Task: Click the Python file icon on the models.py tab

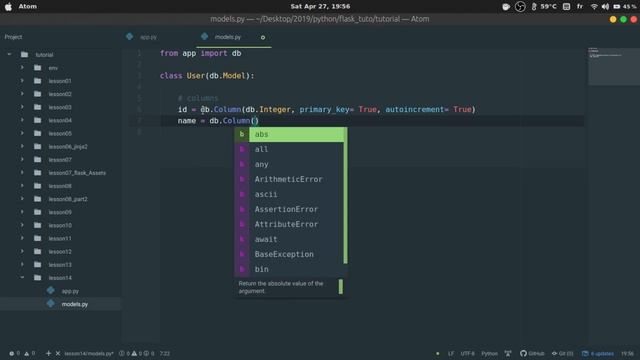Action: point(204,36)
